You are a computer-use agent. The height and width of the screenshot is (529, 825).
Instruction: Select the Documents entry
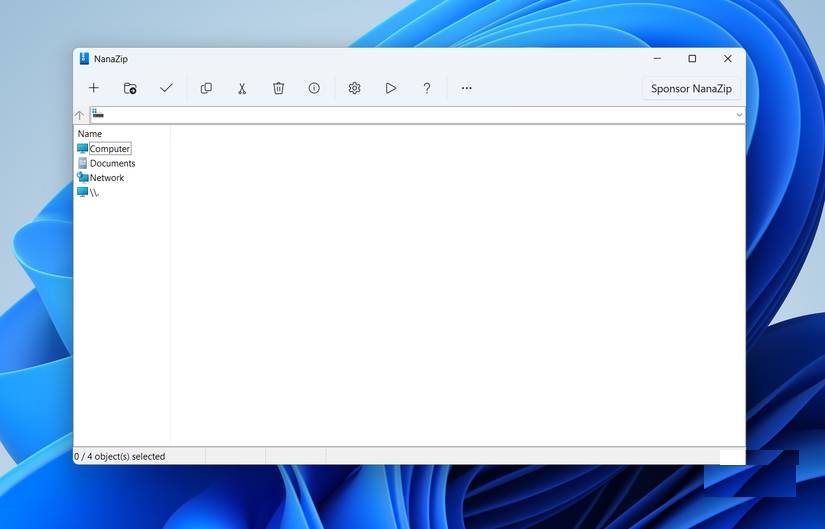pos(112,163)
